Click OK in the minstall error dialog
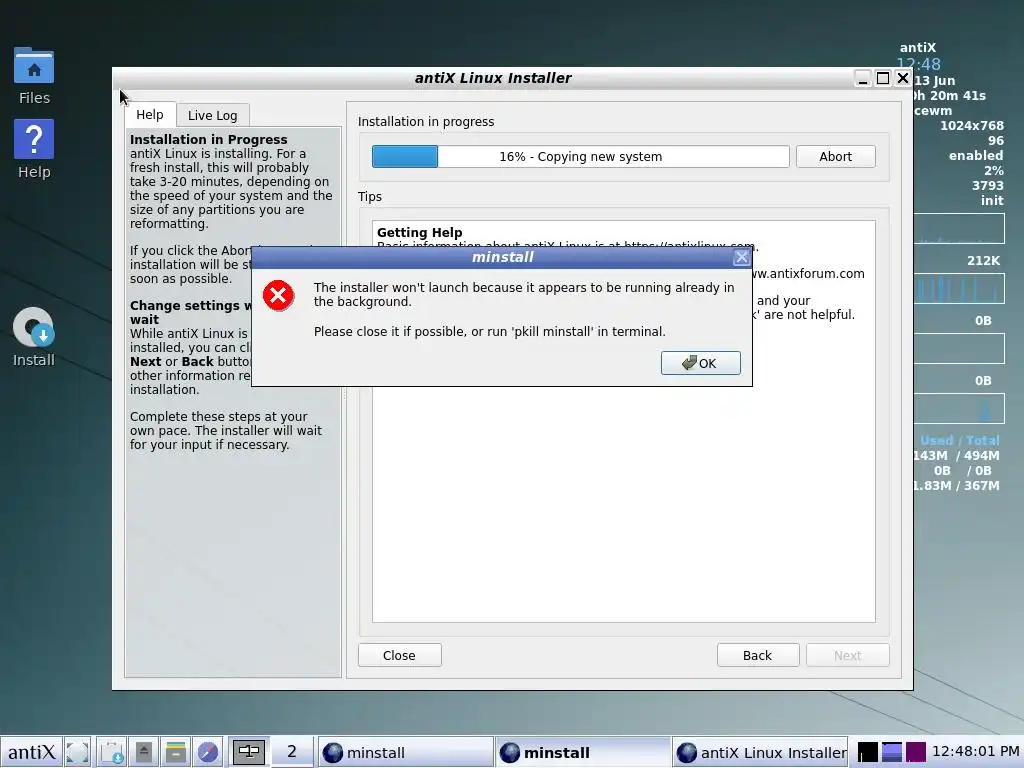This screenshot has height=768, width=1024. click(x=700, y=363)
